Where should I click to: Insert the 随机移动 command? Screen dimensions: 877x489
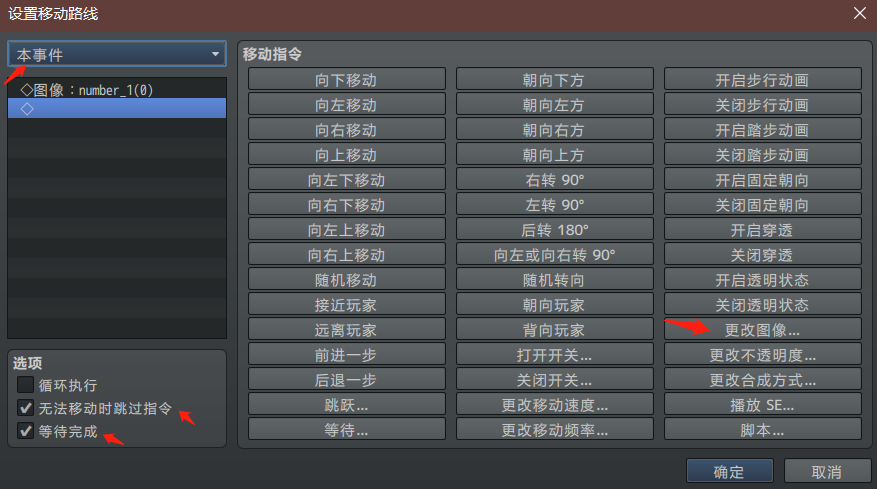347,280
